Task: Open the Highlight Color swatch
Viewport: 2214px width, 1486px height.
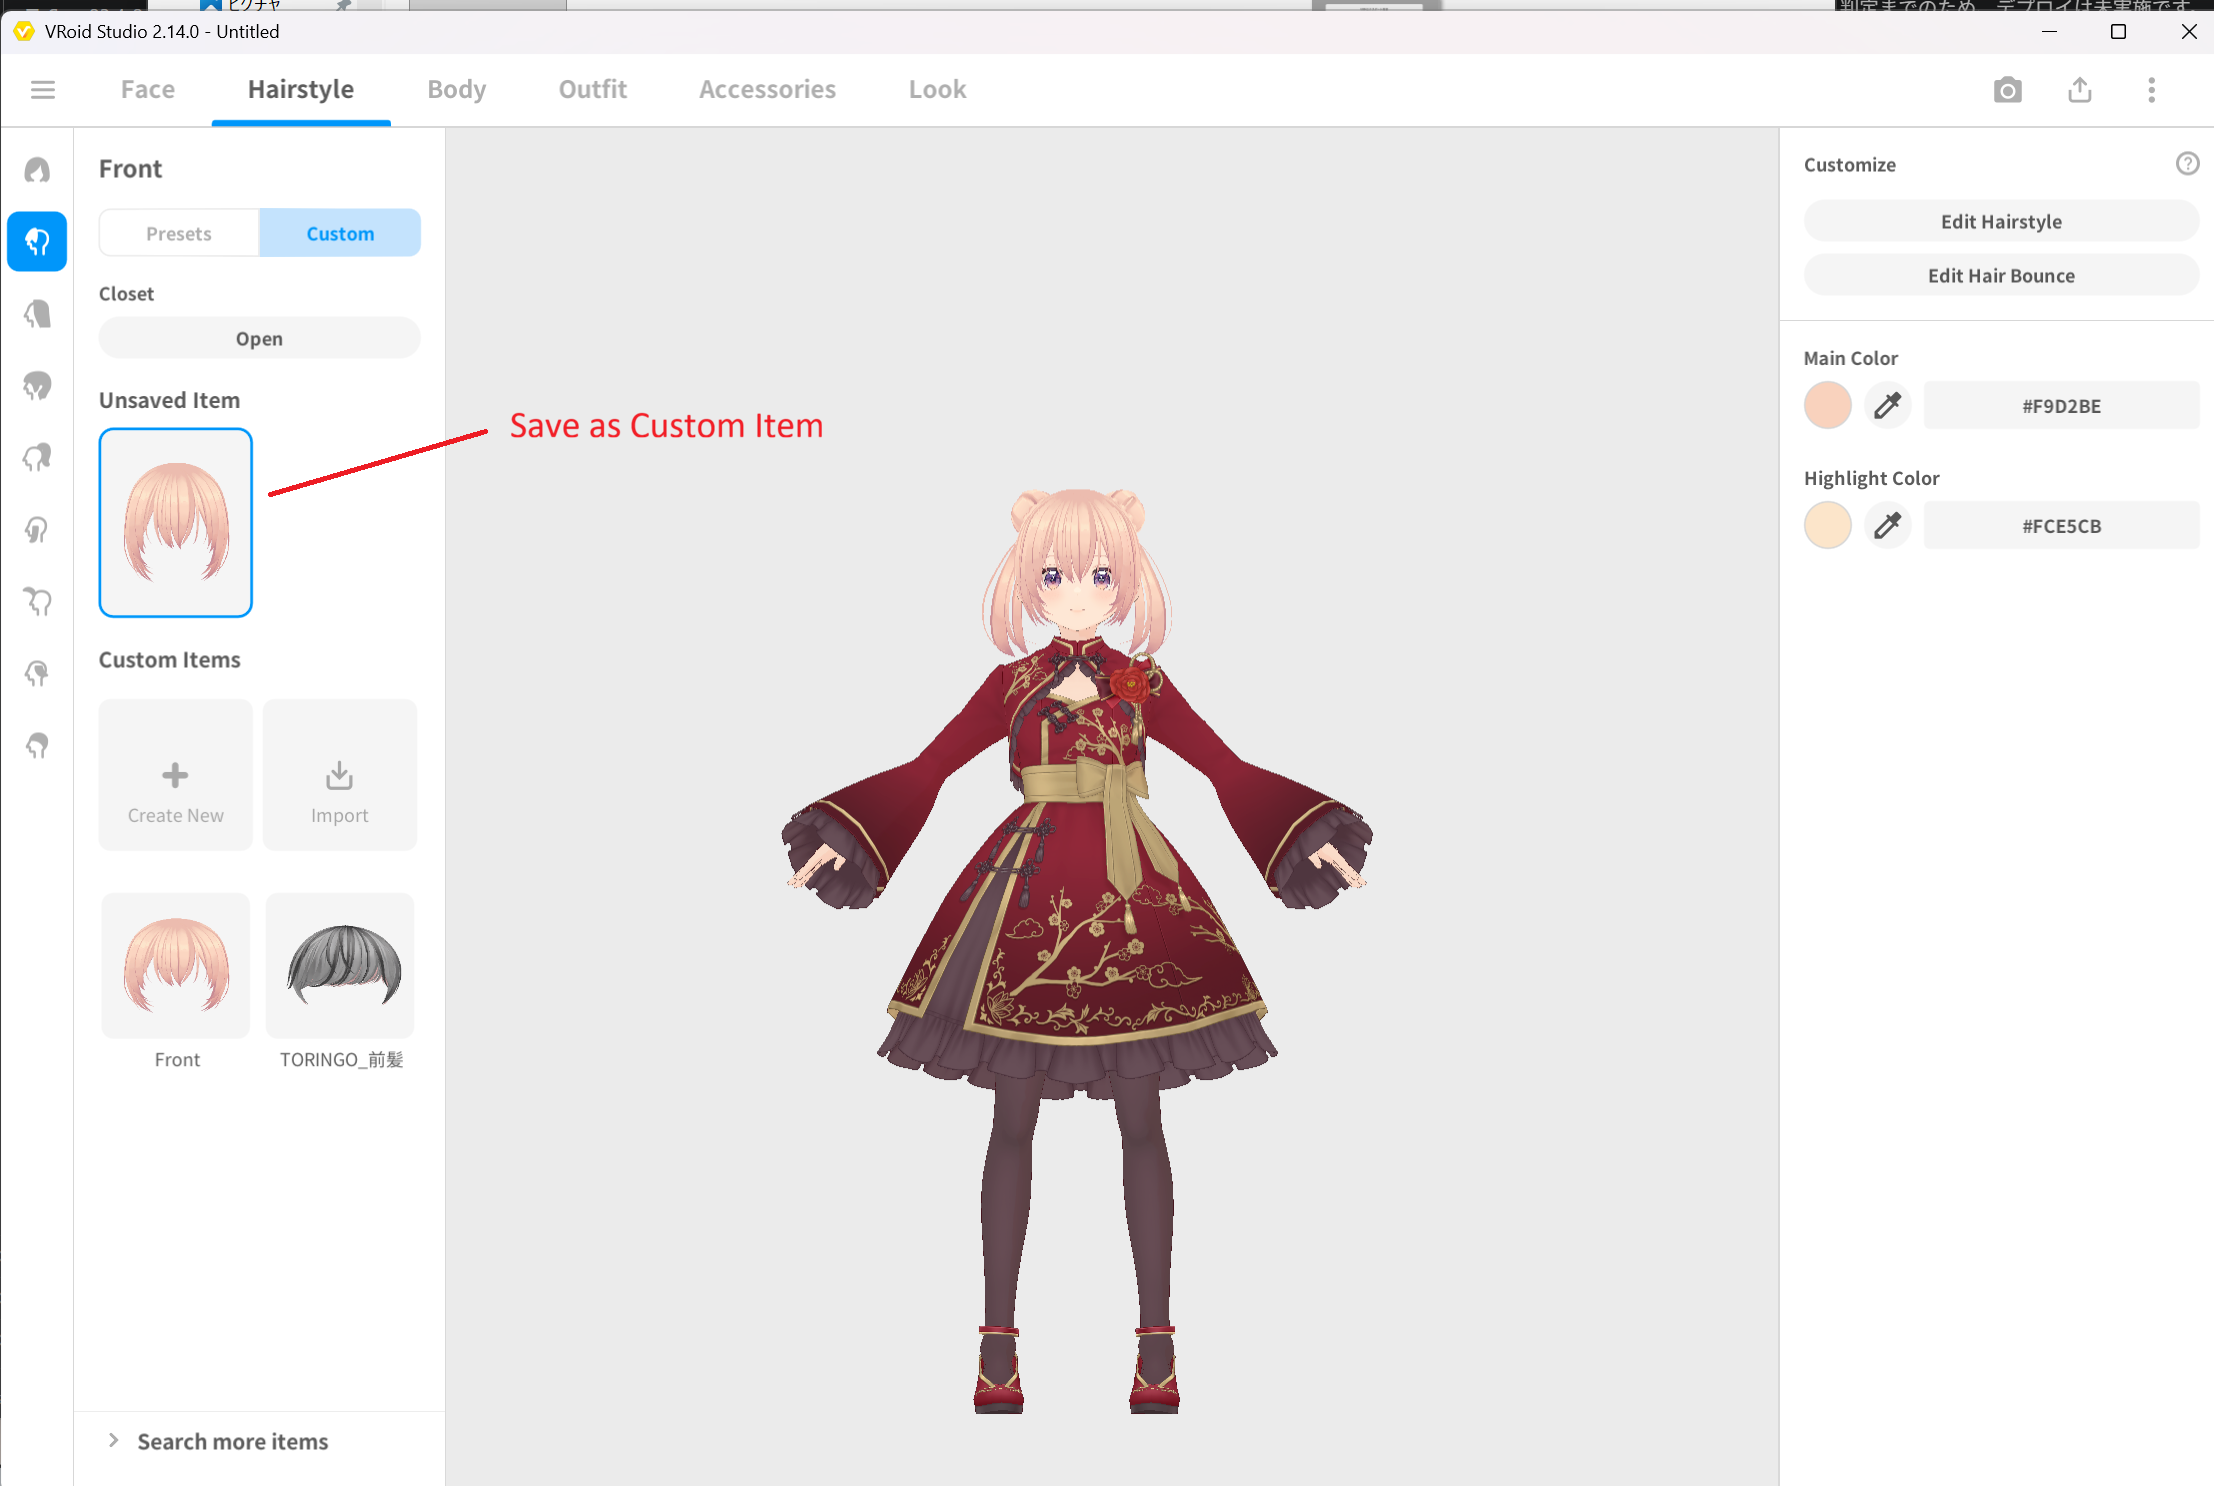Action: pyautogui.click(x=1827, y=526)
